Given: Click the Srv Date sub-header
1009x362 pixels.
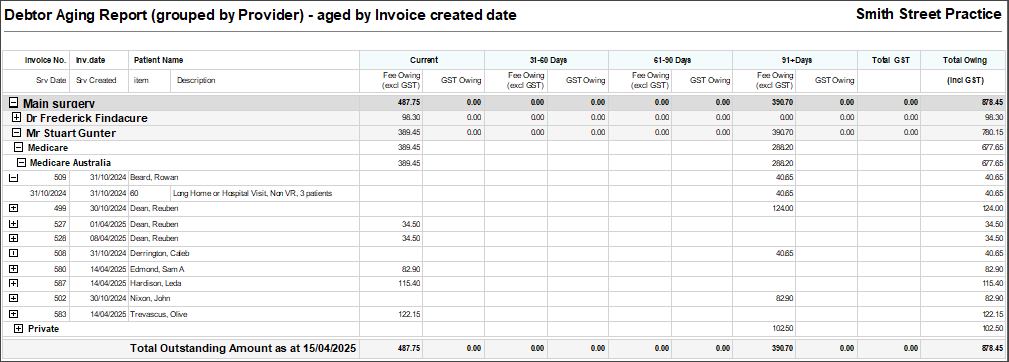Looking at the screenshot, I should coord(50,81).
